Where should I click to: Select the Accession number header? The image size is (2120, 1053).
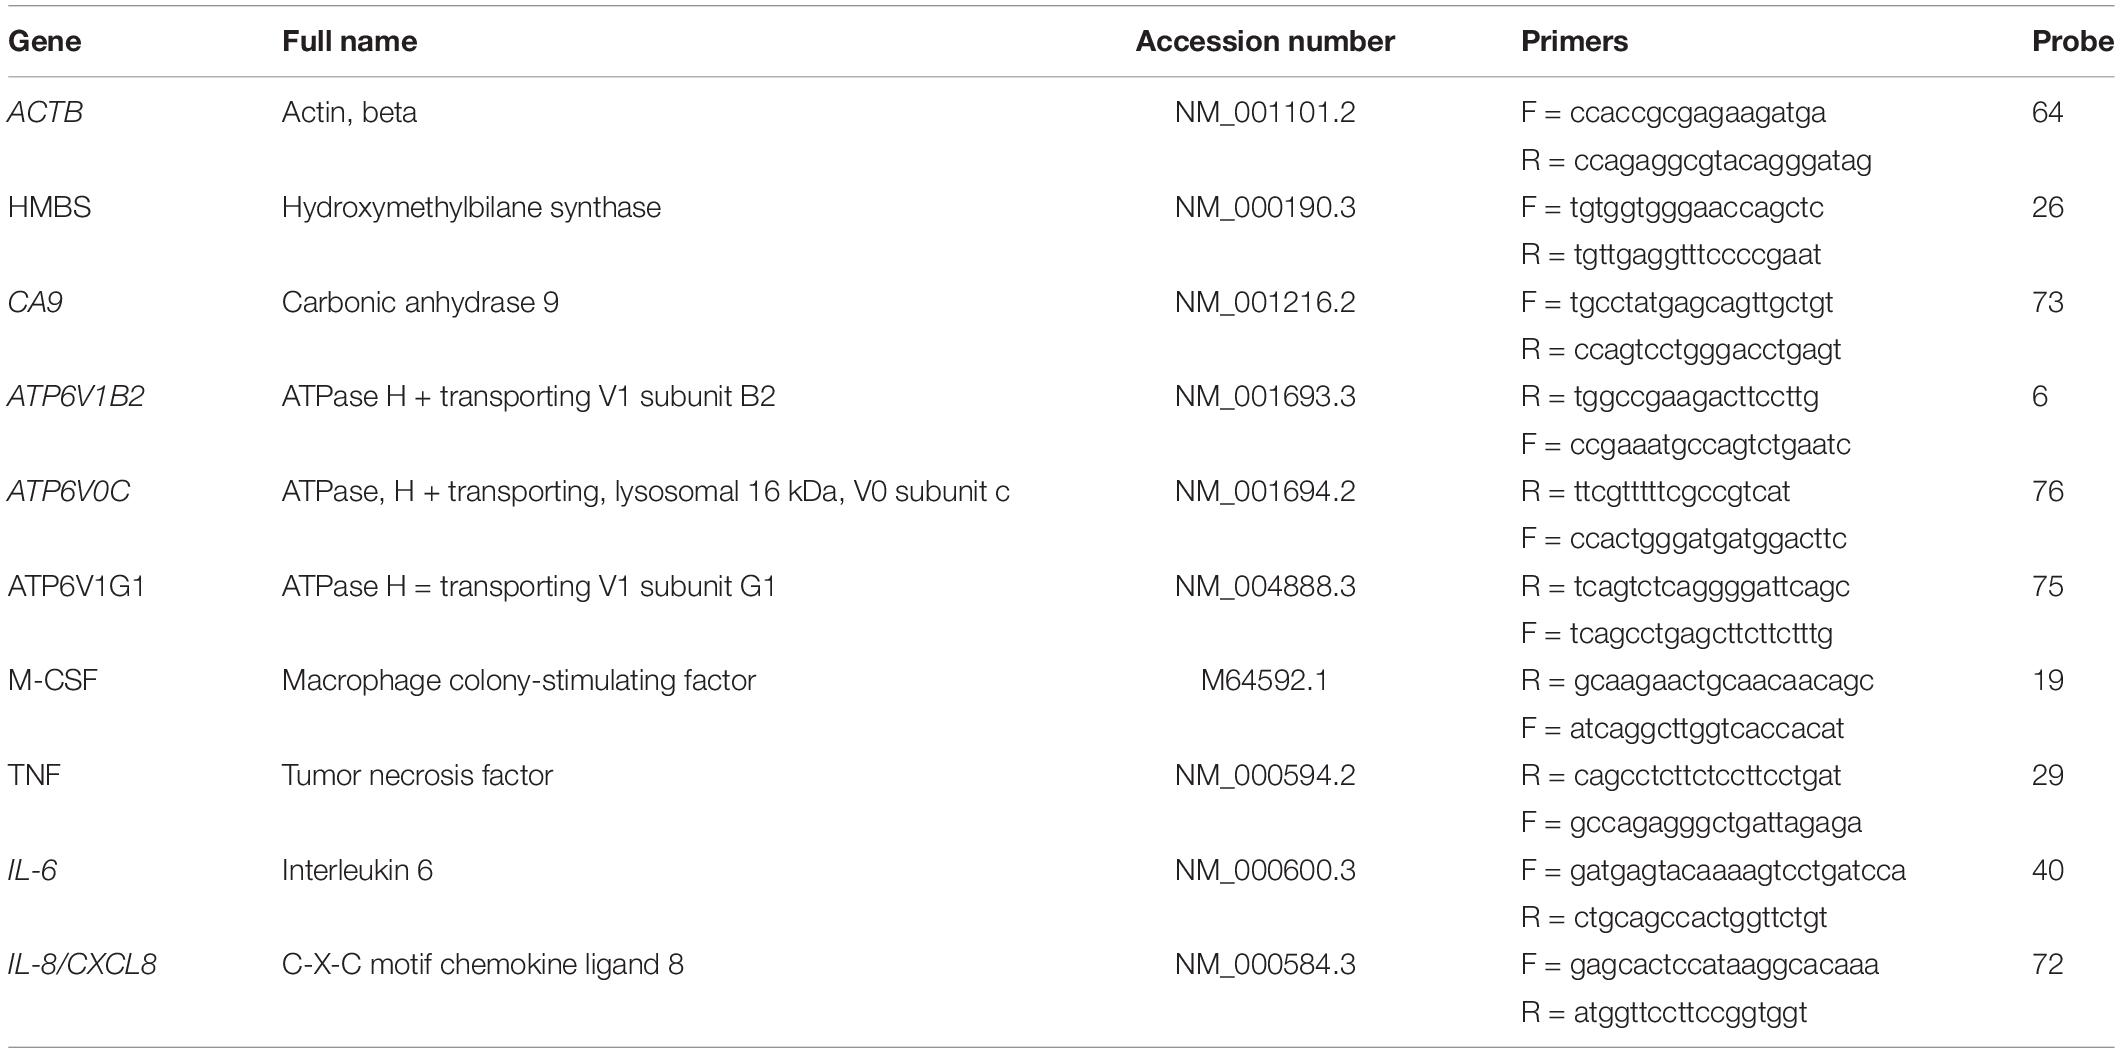[1265, 41]
